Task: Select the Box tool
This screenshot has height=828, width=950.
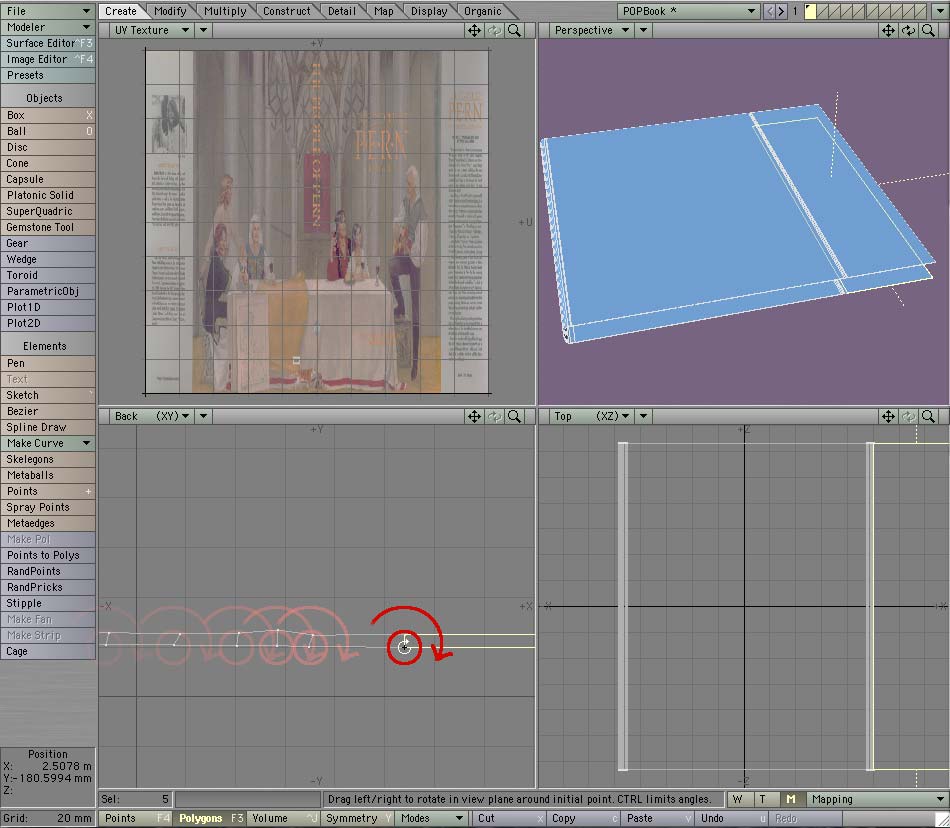Action: (x=48, y=115)
